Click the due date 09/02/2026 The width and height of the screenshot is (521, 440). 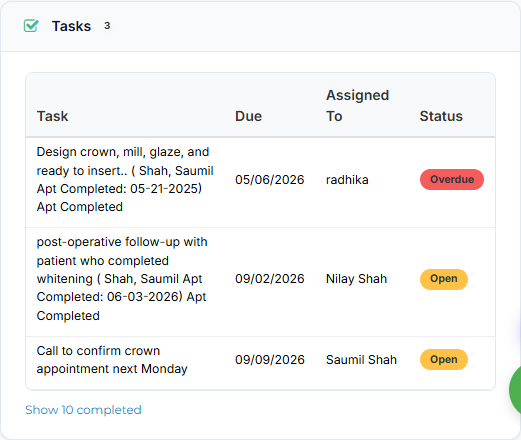(269, 279)
